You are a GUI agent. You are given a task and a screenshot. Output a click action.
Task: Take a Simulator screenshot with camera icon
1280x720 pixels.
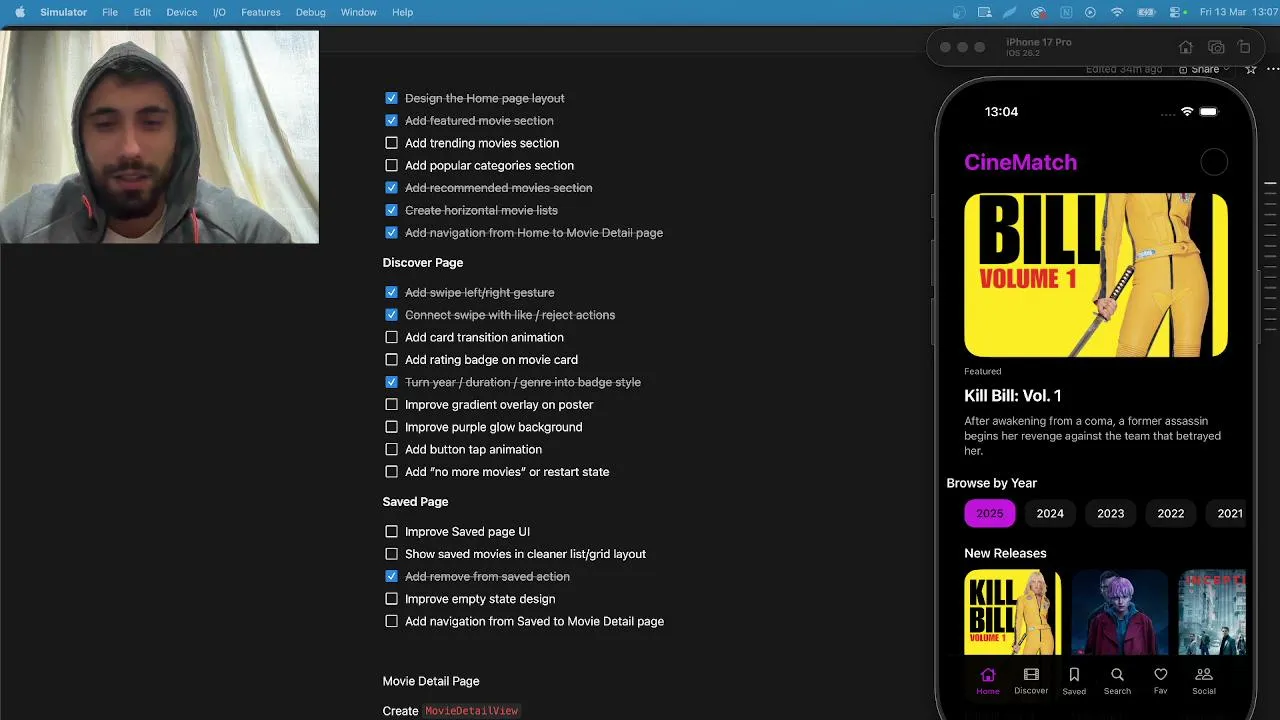coord(1216,47)
